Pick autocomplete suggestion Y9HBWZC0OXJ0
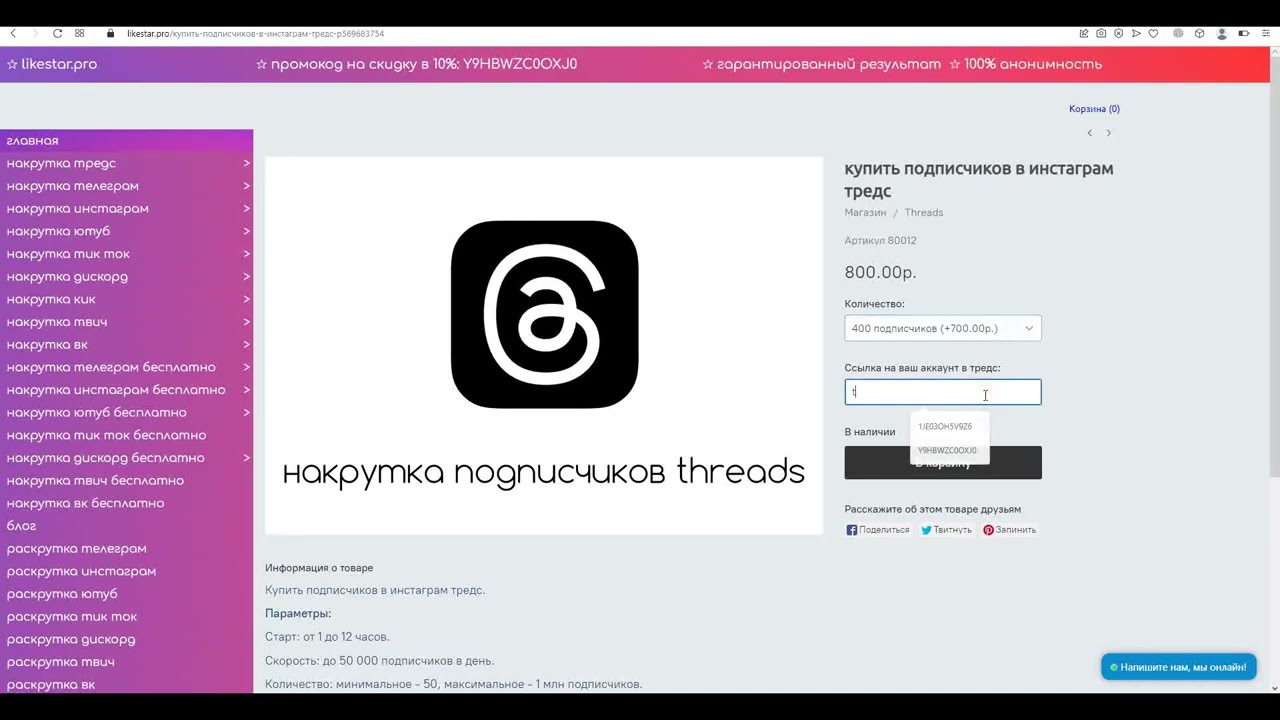1280x720 pixels. tap(947, 451)
